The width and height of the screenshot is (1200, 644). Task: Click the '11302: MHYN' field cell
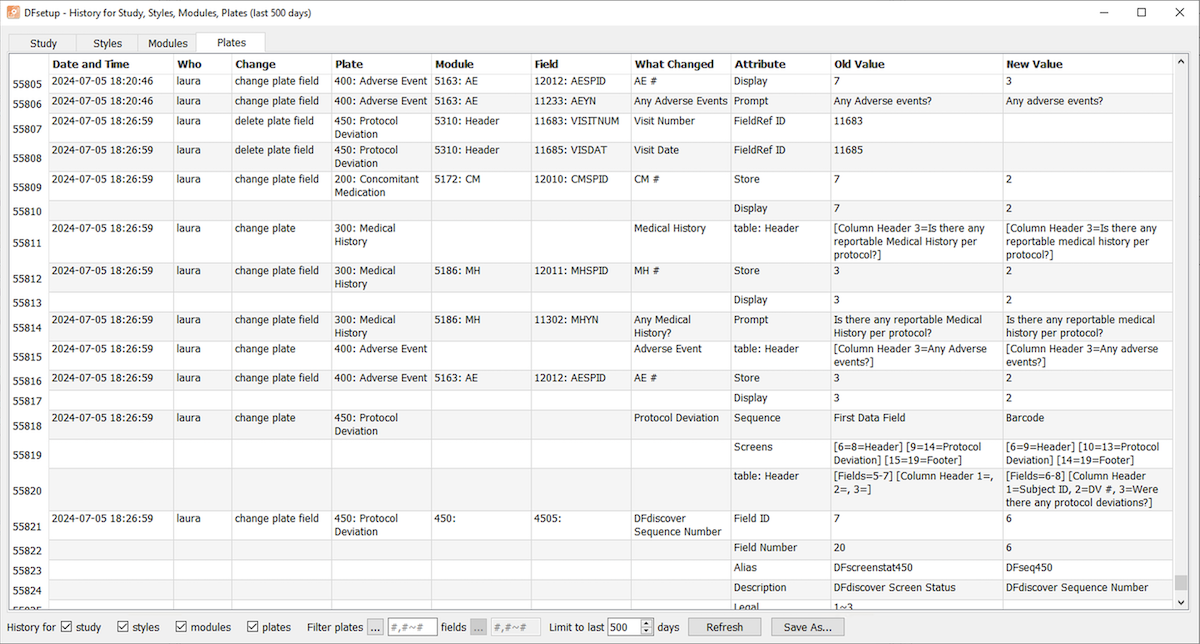tap(581, 327)
